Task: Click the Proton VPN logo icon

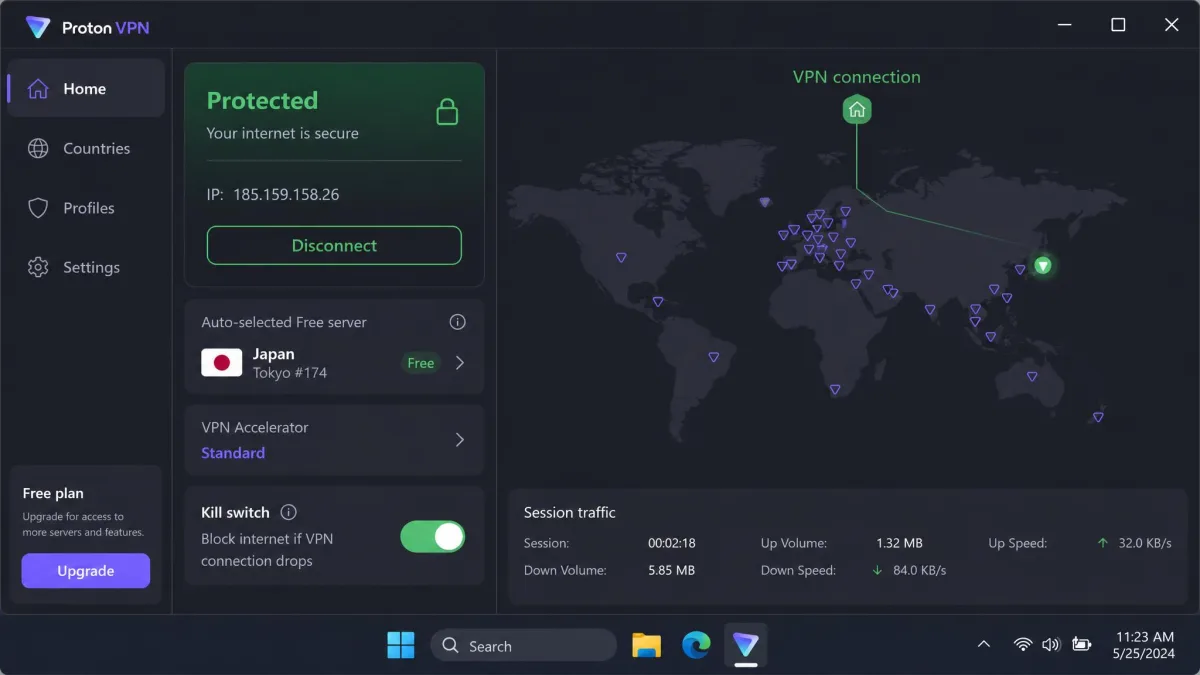Action: (x=38, y=27)
